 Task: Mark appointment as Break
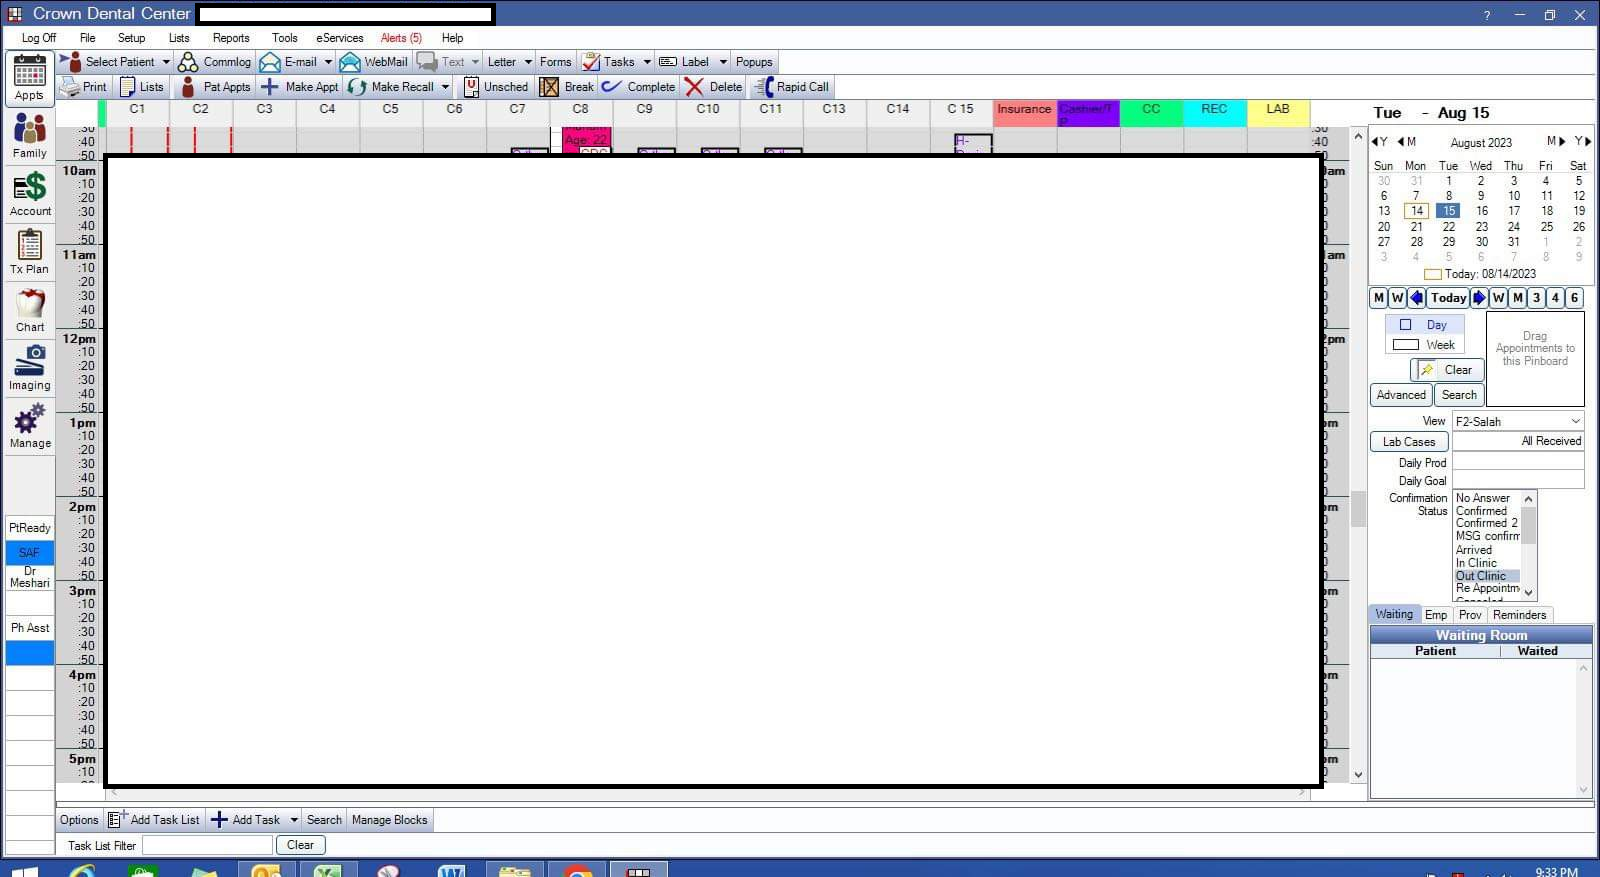tap(567, 87)
